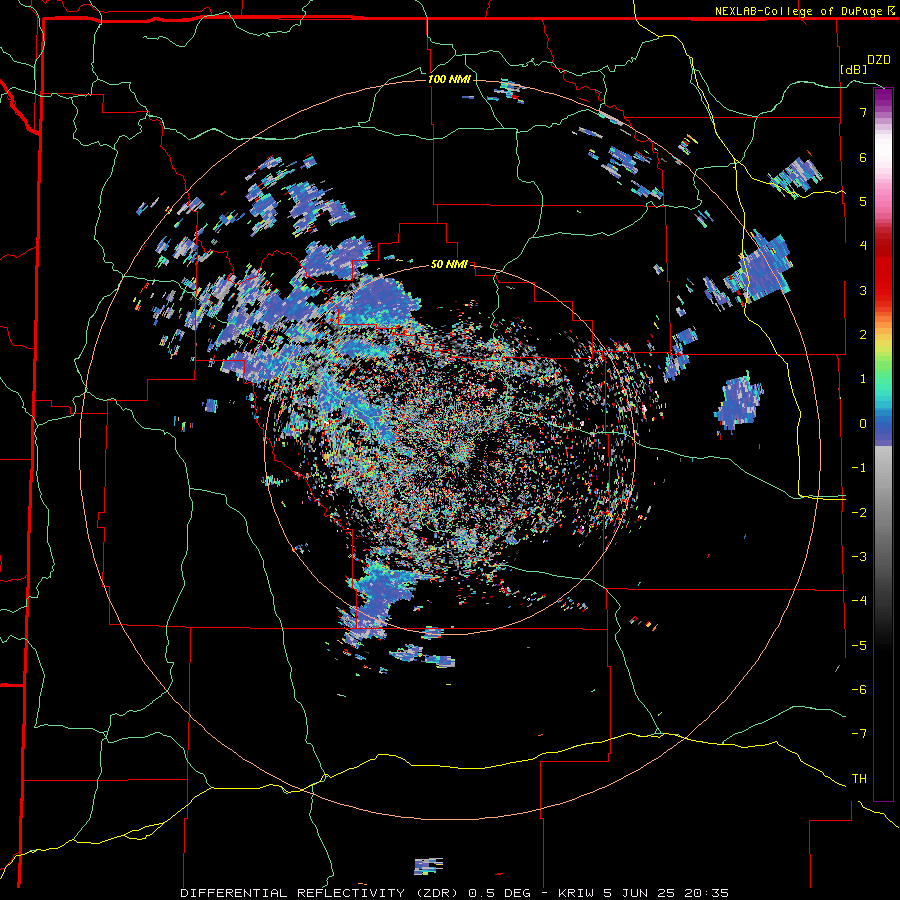900x900 pixels.
Task: Click the TH threshold label on scale
Action: click(x=859, y=779)
